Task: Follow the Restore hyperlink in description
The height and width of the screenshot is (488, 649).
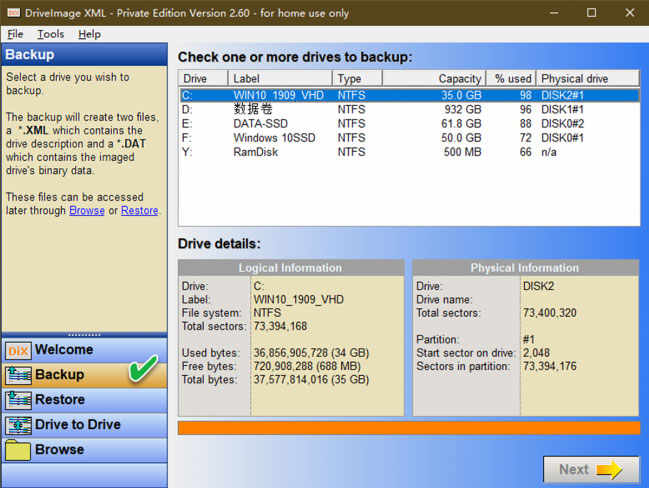Action: click(139, 210)
